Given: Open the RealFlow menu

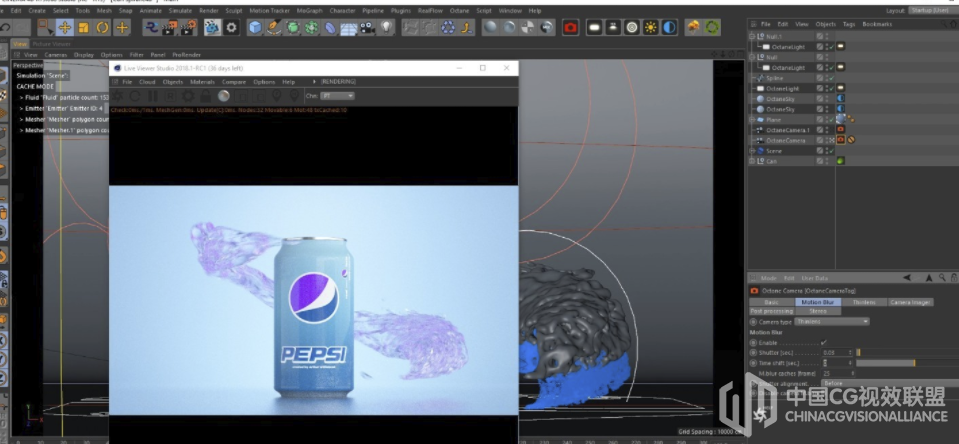Looking at the screenshot, I should click(x=430, y=10).
